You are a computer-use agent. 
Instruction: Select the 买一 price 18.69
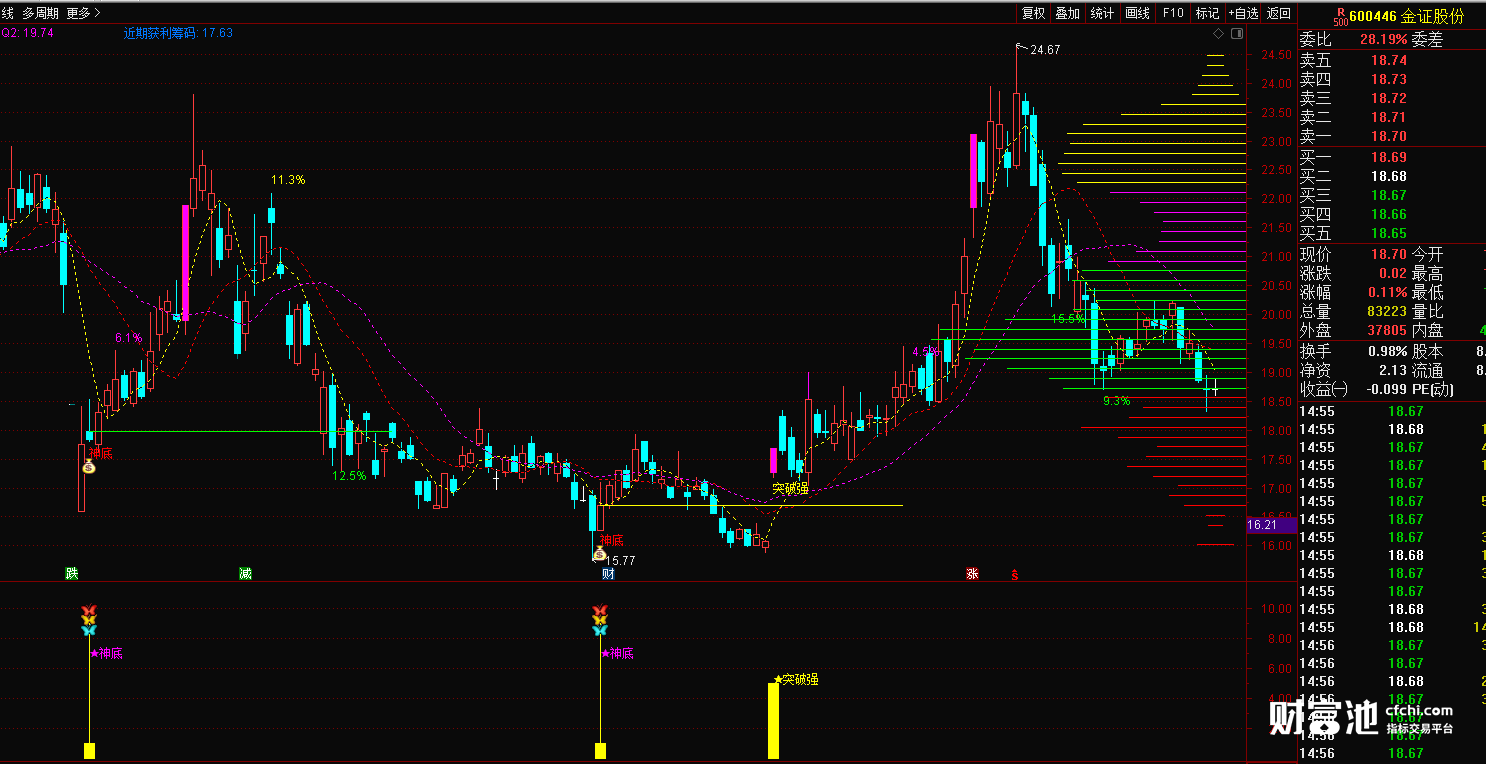tap(1388, 158)
